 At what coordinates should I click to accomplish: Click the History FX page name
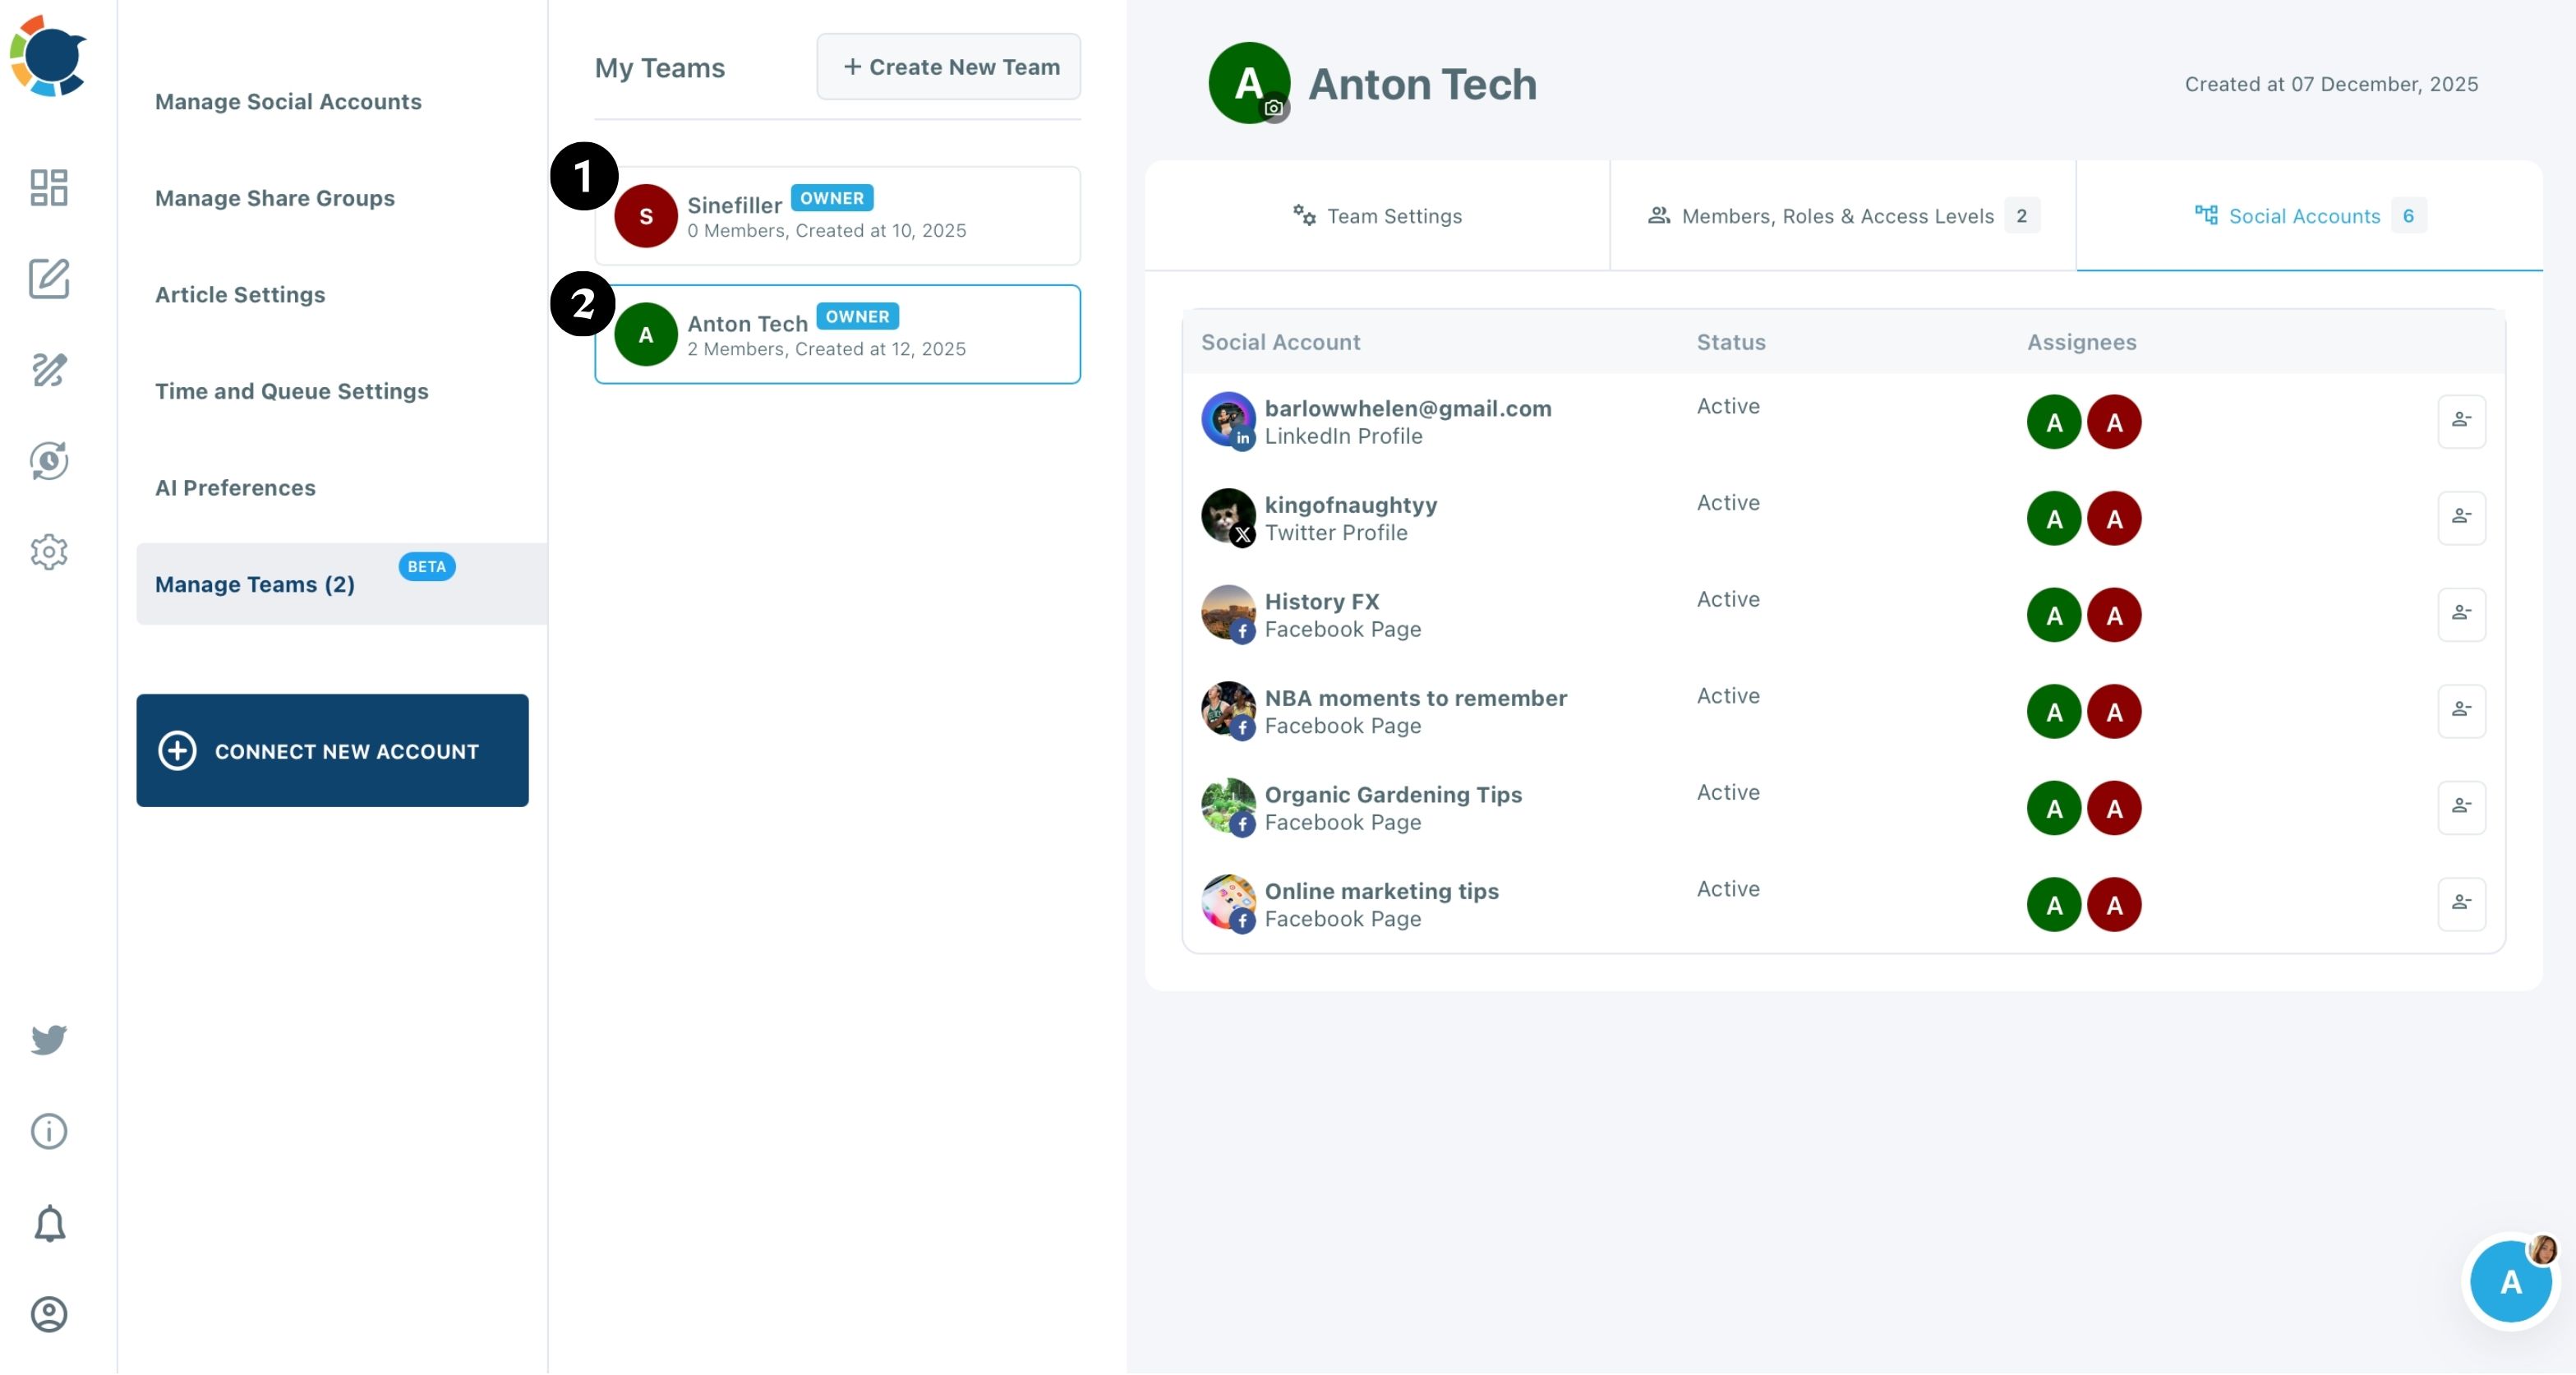point(1321,601)
